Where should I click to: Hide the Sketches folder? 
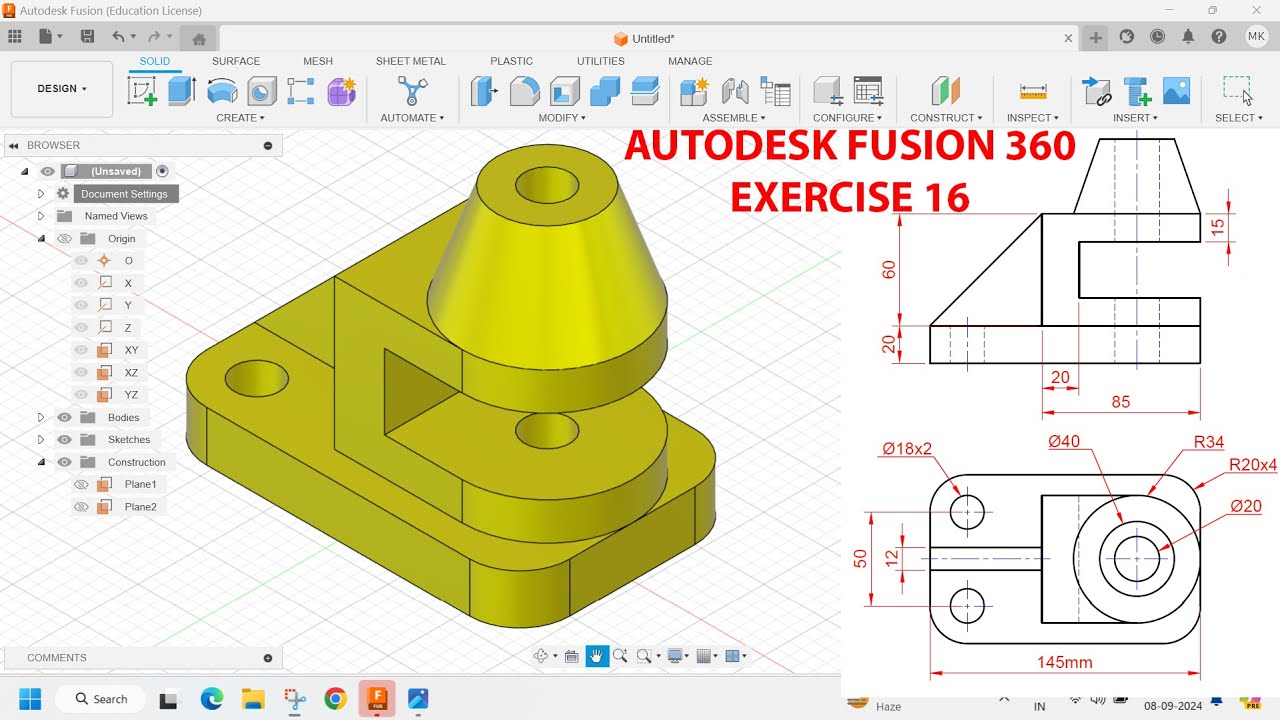tap(64, 439)
